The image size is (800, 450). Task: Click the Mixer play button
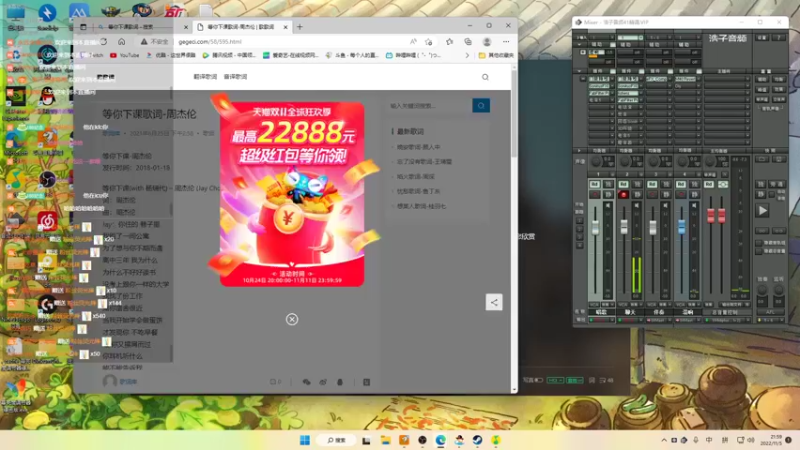[762, 210]
